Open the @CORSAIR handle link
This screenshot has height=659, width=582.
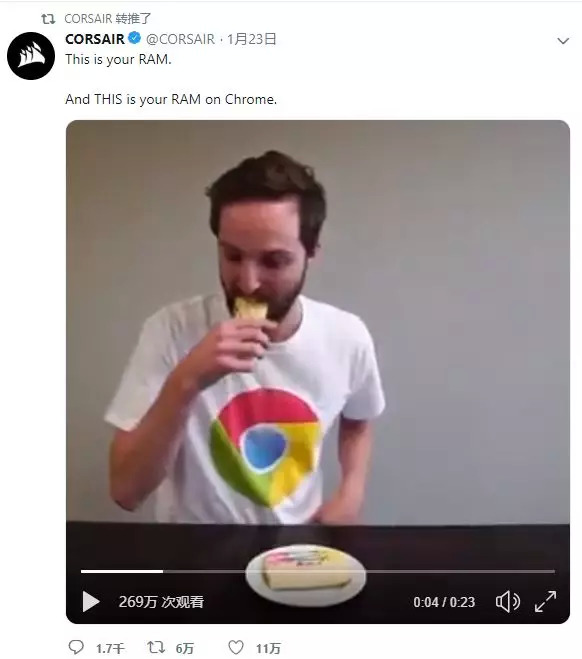[180, 39]
